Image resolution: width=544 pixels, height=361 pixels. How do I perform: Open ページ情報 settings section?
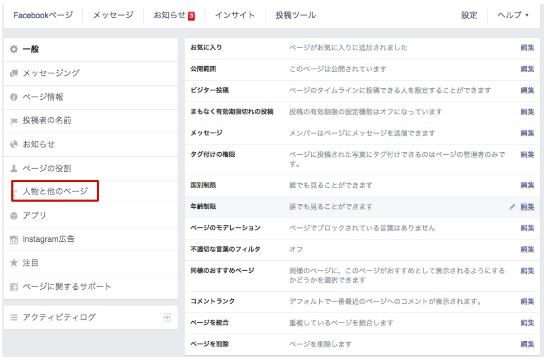[x=90, y=97]
